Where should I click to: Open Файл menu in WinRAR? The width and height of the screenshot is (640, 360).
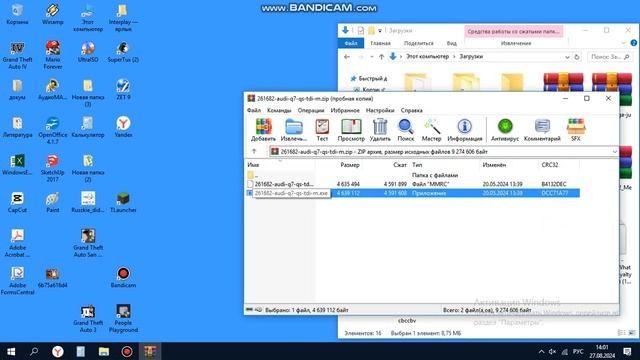pyautogui.click(x=254, y=110)
